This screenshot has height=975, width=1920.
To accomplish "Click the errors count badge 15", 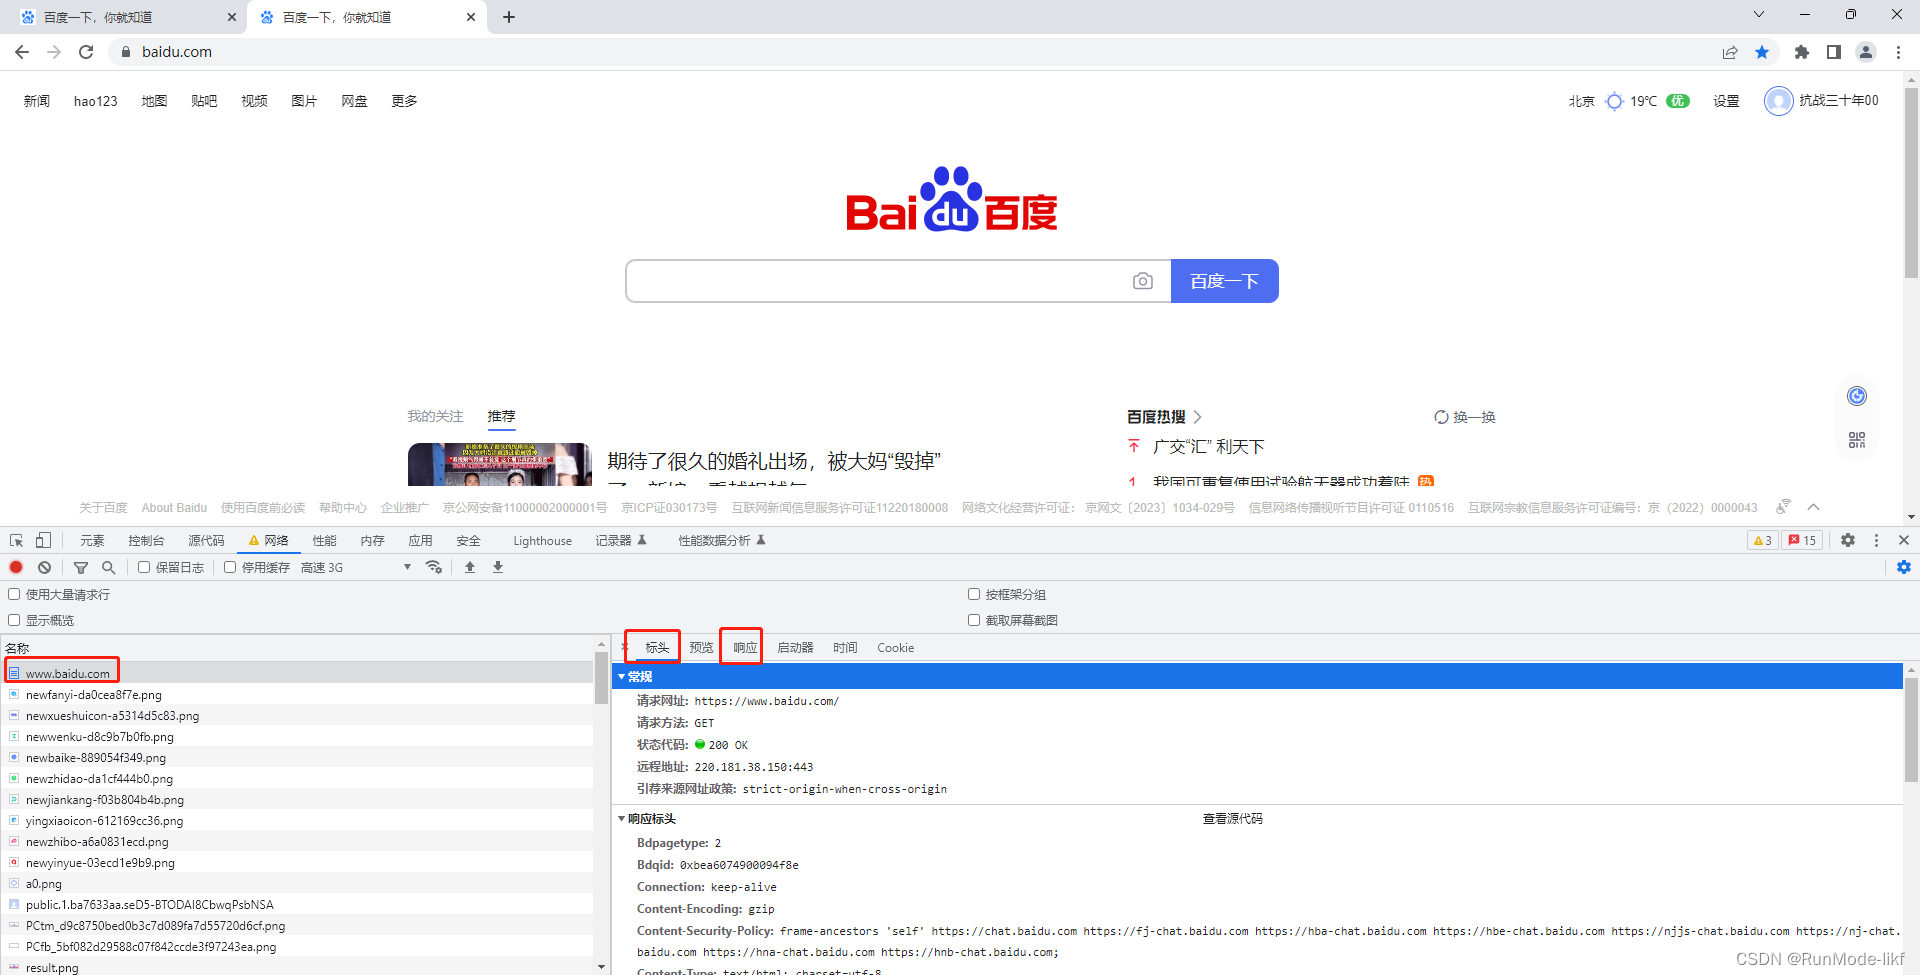I will pos(1803,540).
